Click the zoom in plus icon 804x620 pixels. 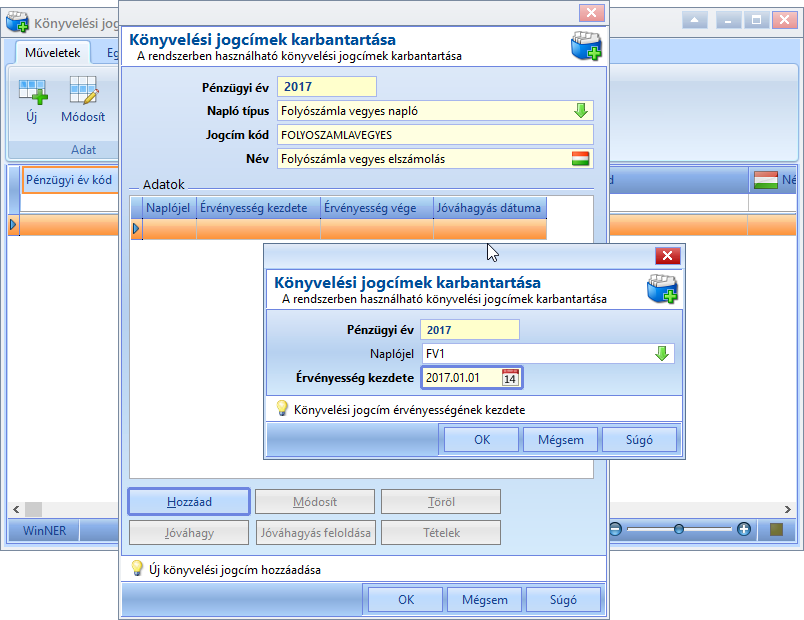[743, 529]
